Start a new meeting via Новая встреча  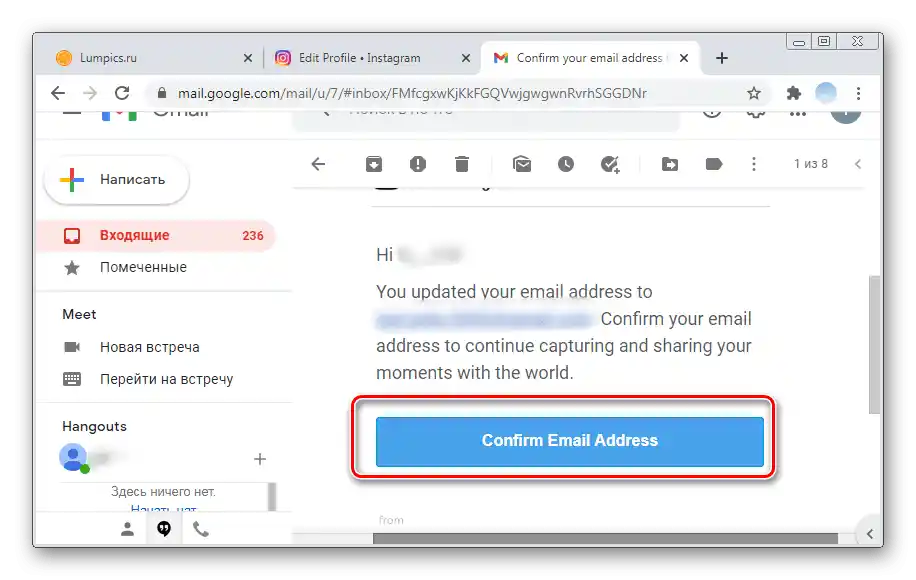(150, 347)
